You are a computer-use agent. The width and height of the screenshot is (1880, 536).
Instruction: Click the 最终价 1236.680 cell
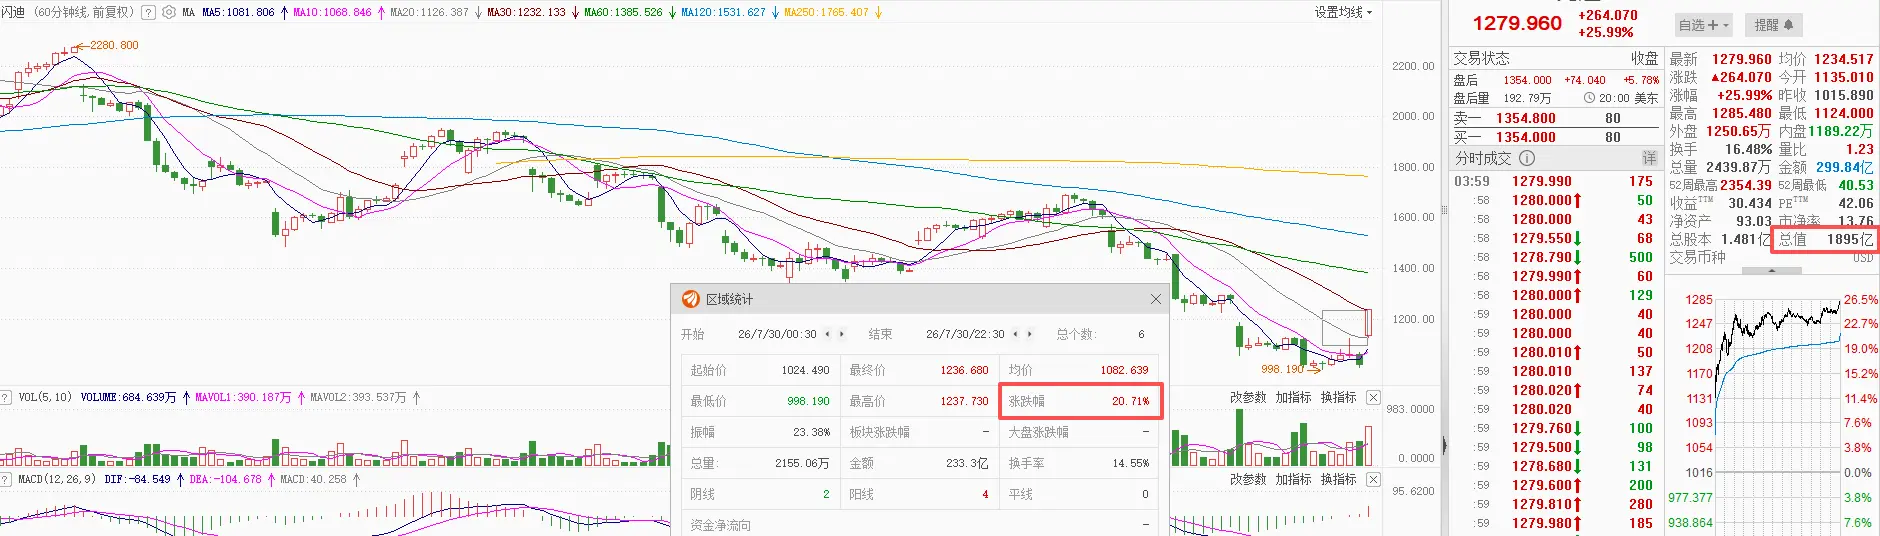(919, 370)
